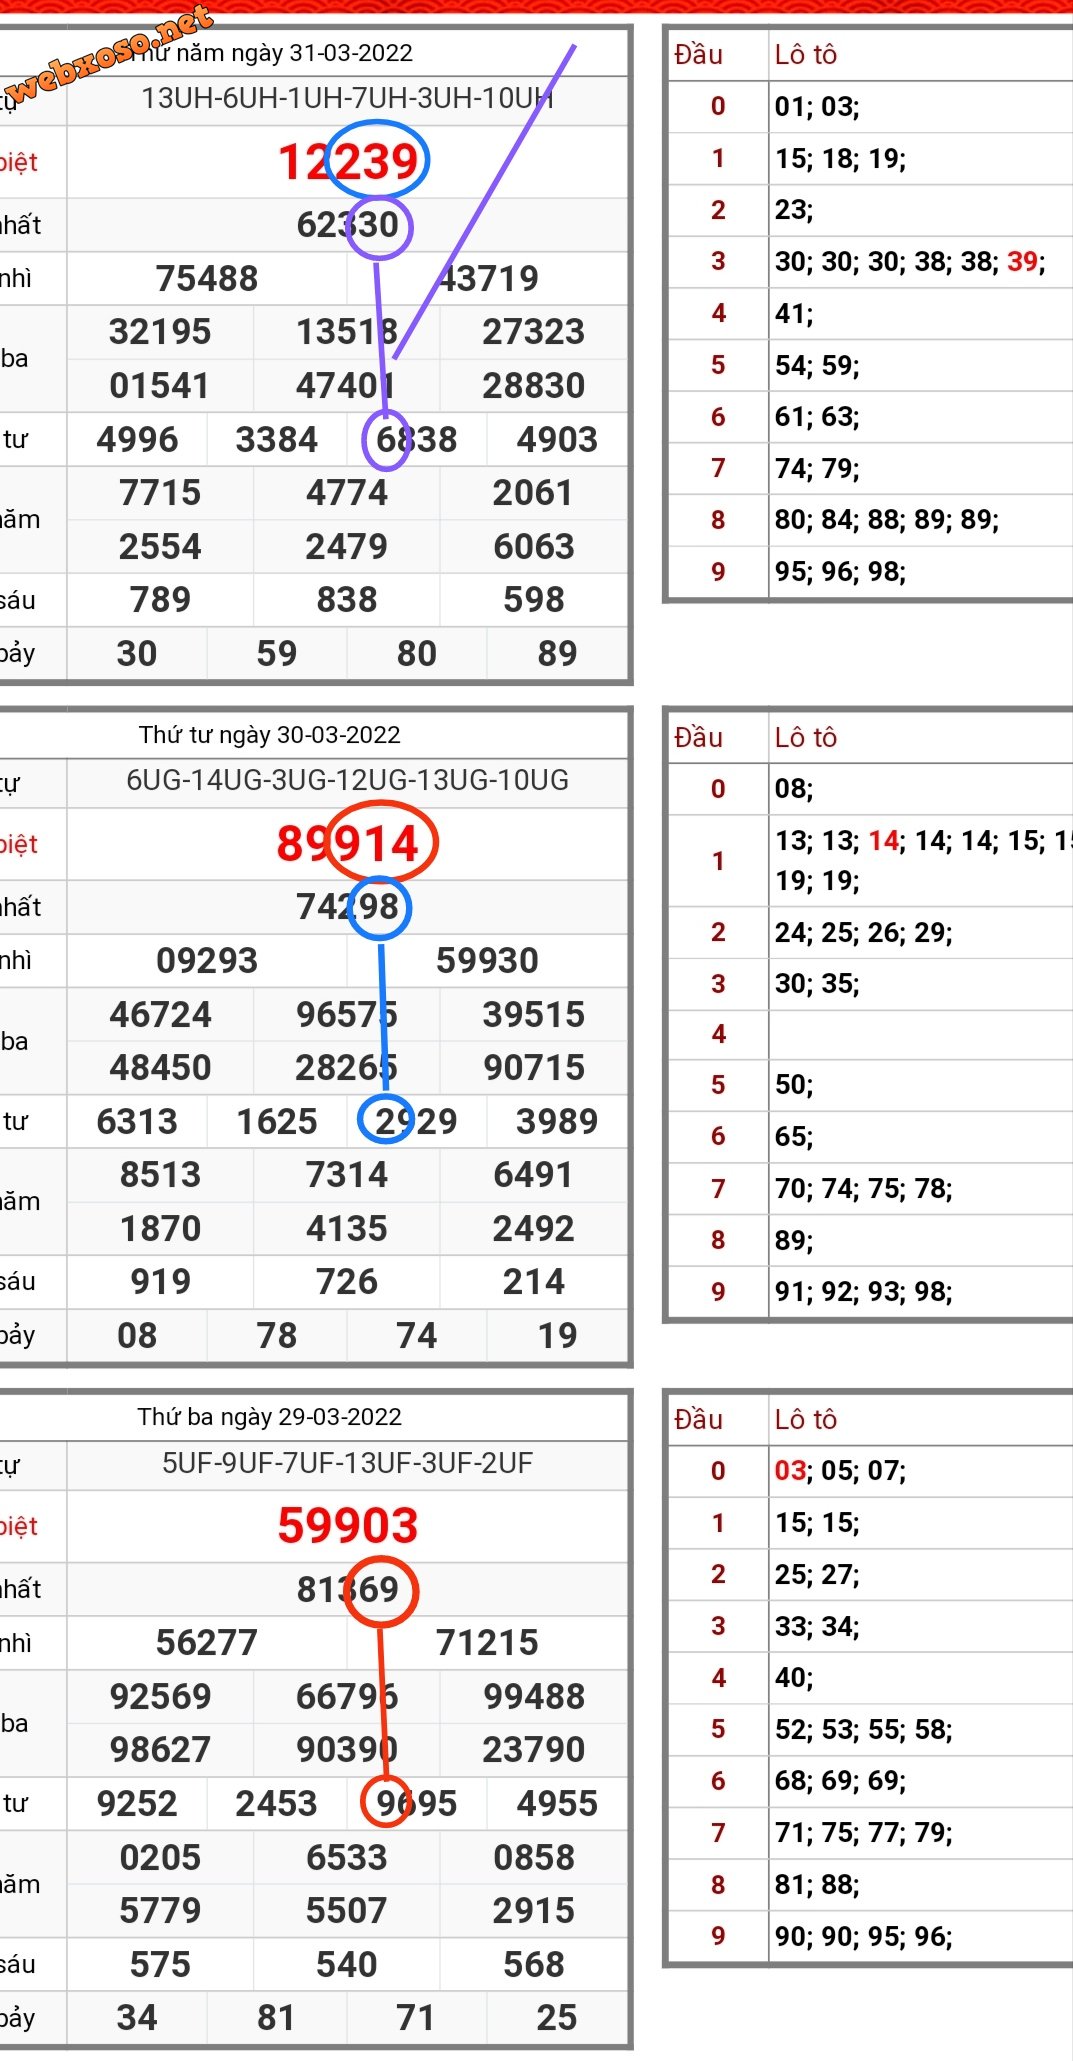Image resolution: width=1073 pixels, height=2061 pixels.
Task: Select third prize number 27323
Action: point(534,331)
